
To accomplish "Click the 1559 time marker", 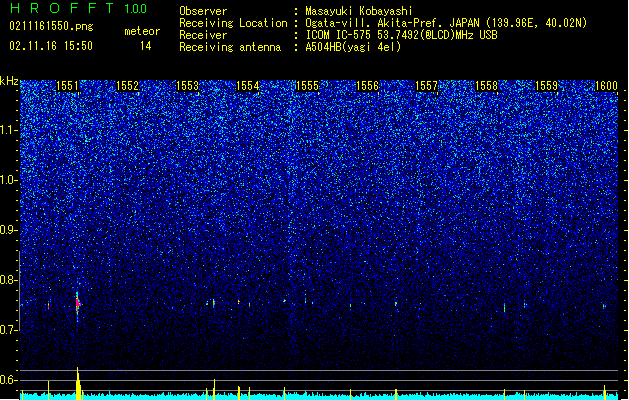I will point(546,86).
